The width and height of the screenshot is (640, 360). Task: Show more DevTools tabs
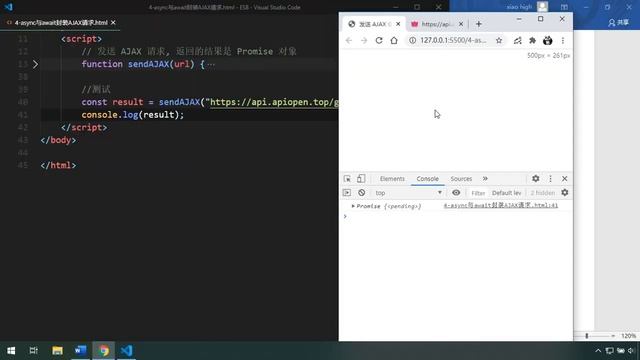pos(485,178)
